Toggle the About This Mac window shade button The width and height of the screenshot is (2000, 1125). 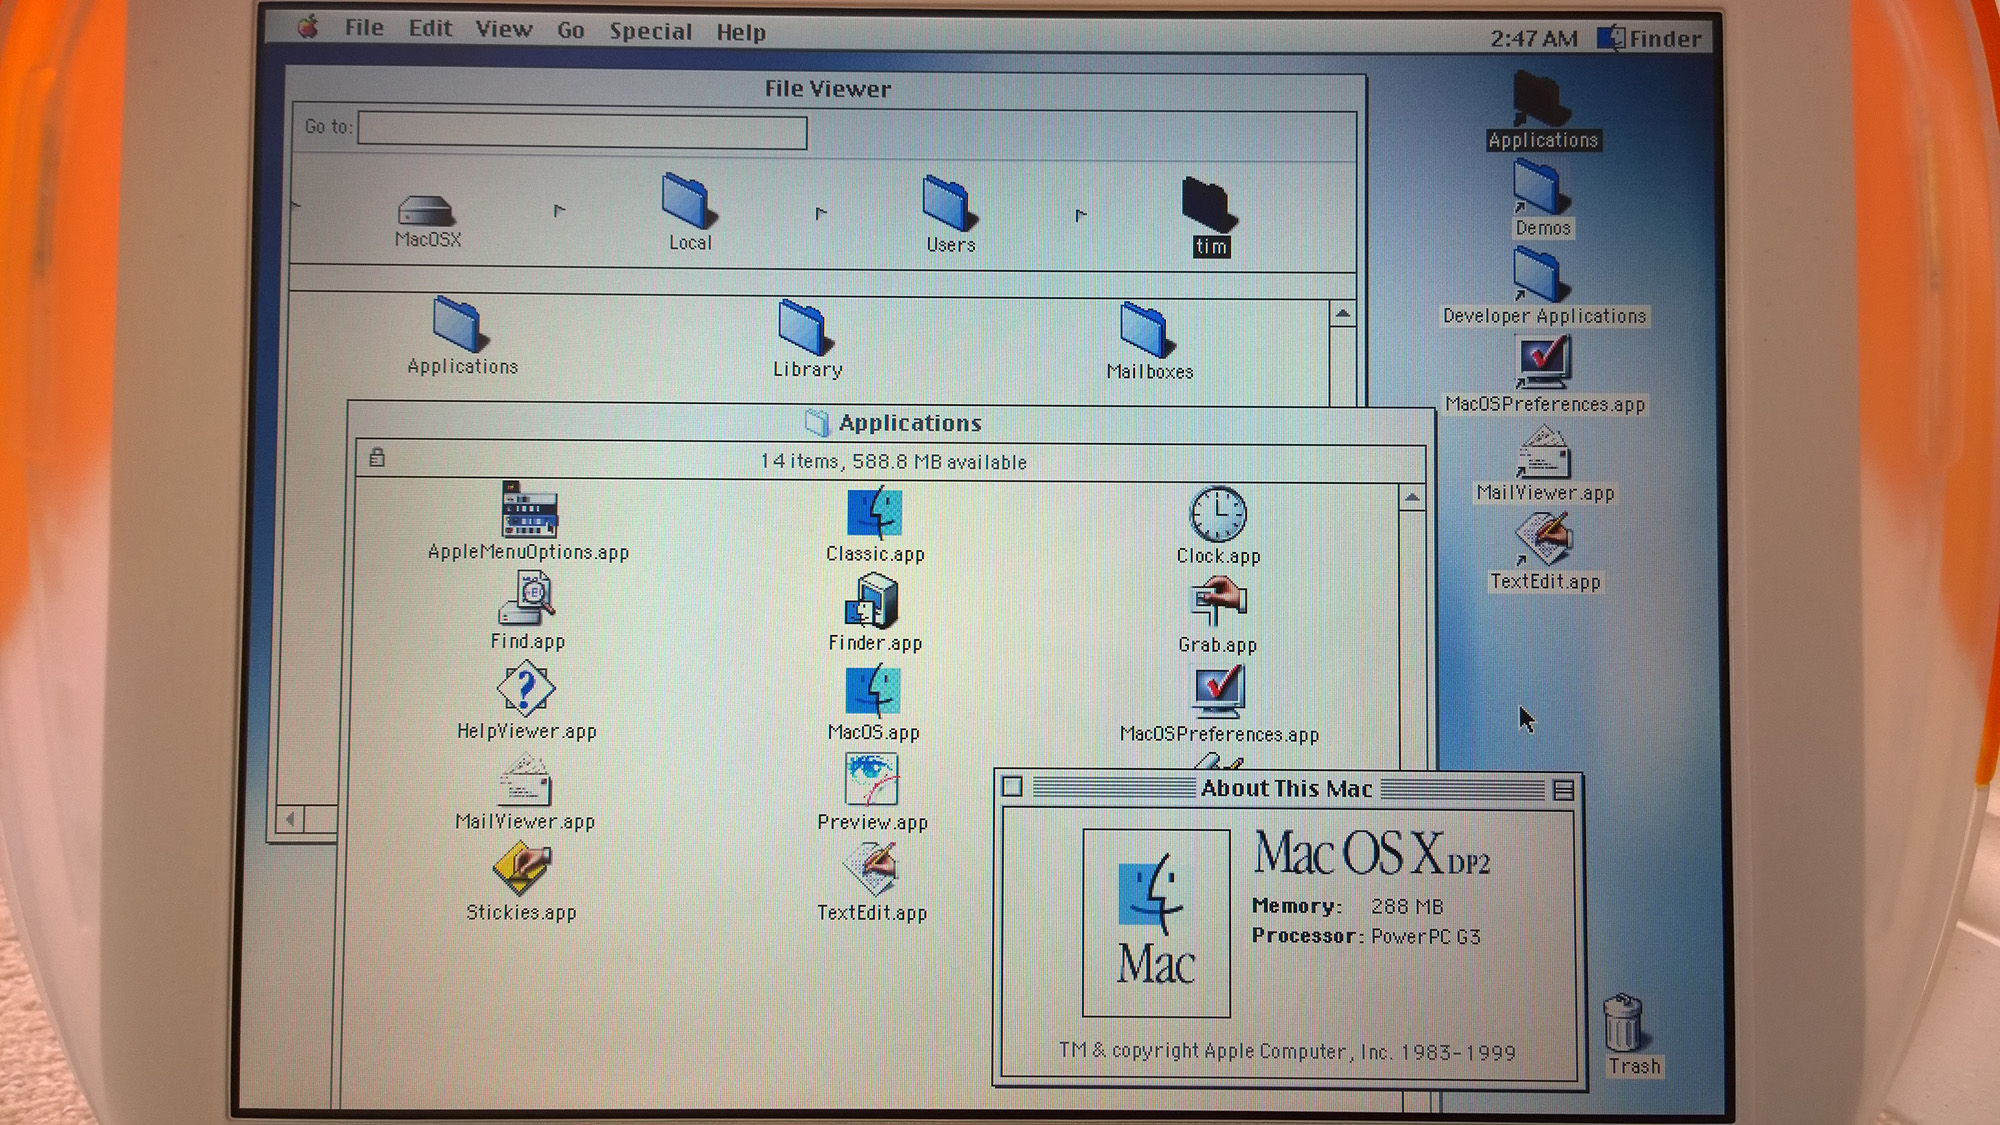(1563, 791)
